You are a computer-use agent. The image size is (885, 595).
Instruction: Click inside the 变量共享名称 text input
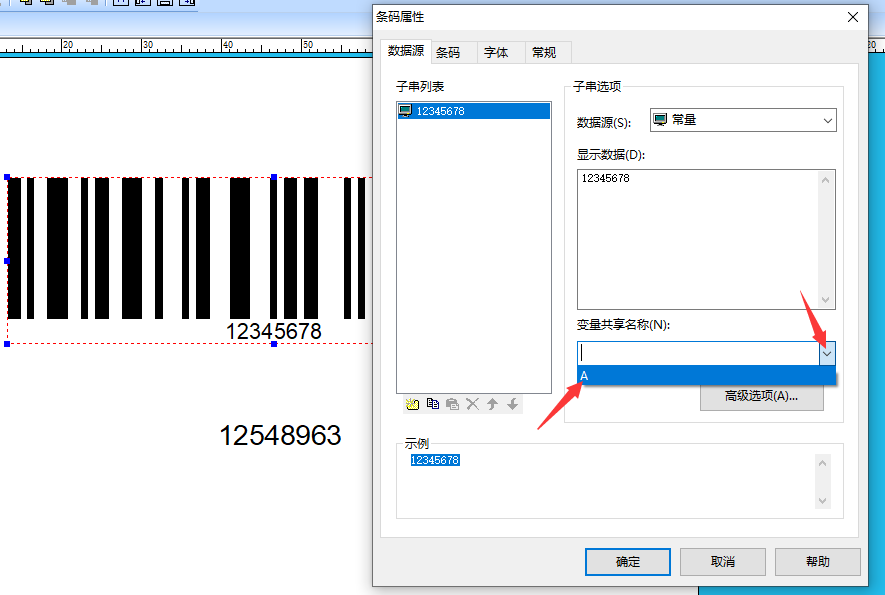(x=698, y=353)
